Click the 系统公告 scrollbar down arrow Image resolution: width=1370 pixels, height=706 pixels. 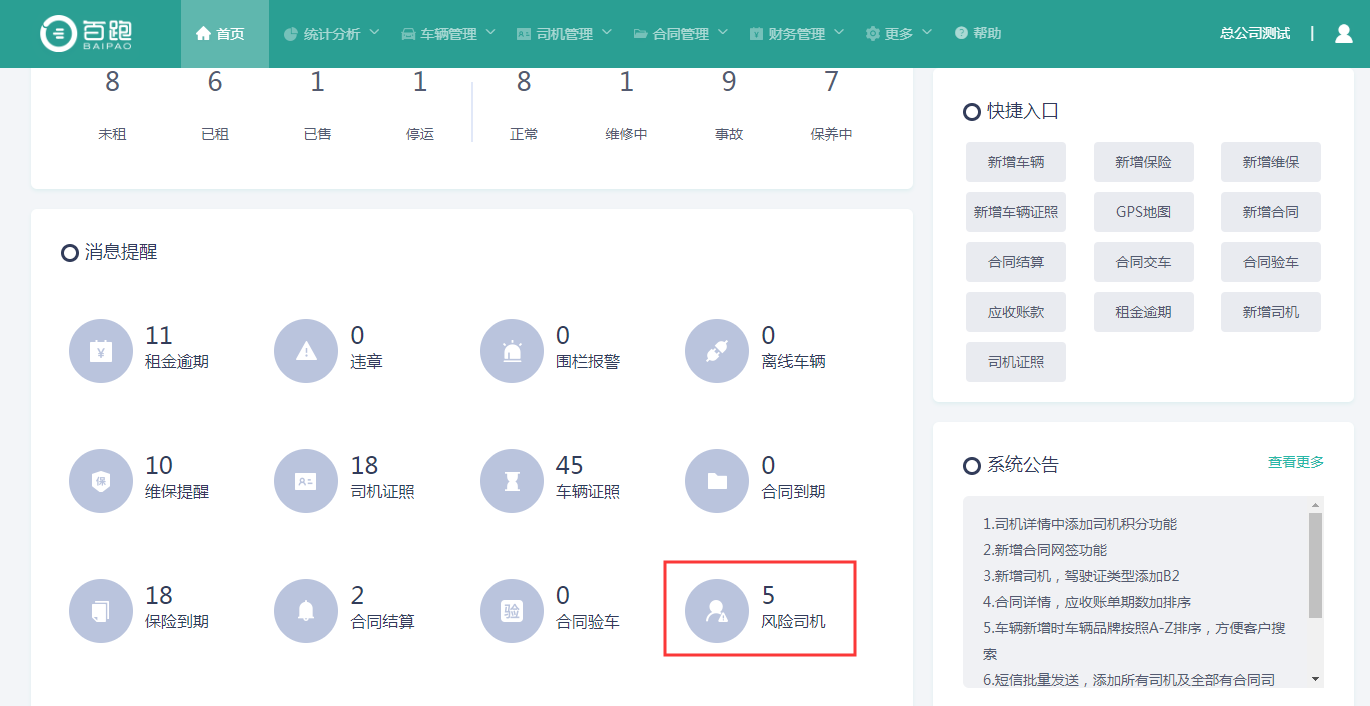(x=1315, y=679)
